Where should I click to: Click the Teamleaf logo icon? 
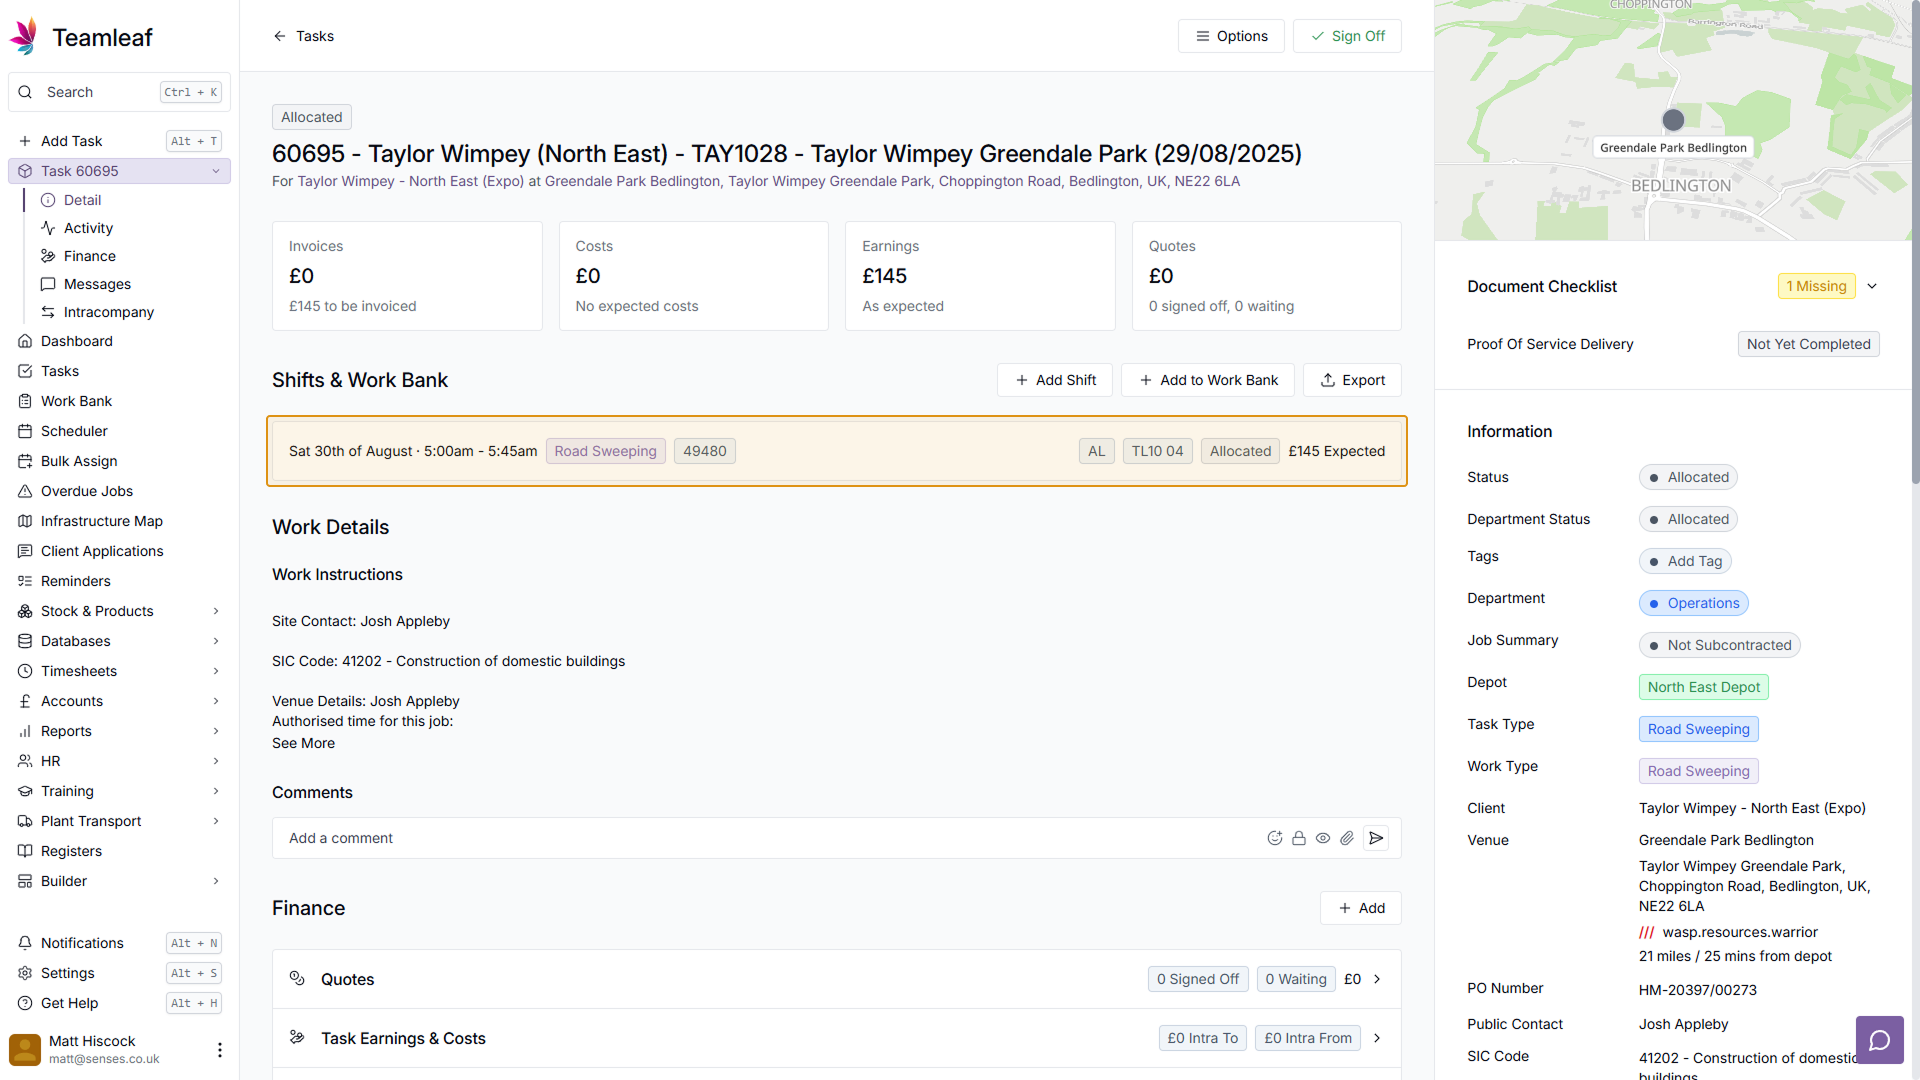coord(25,37)
